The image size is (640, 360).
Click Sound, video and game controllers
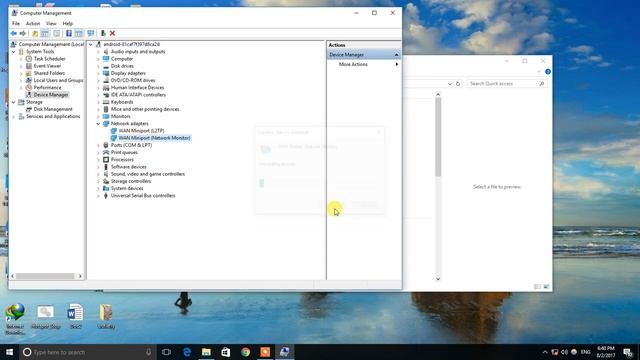coord(148,174)
